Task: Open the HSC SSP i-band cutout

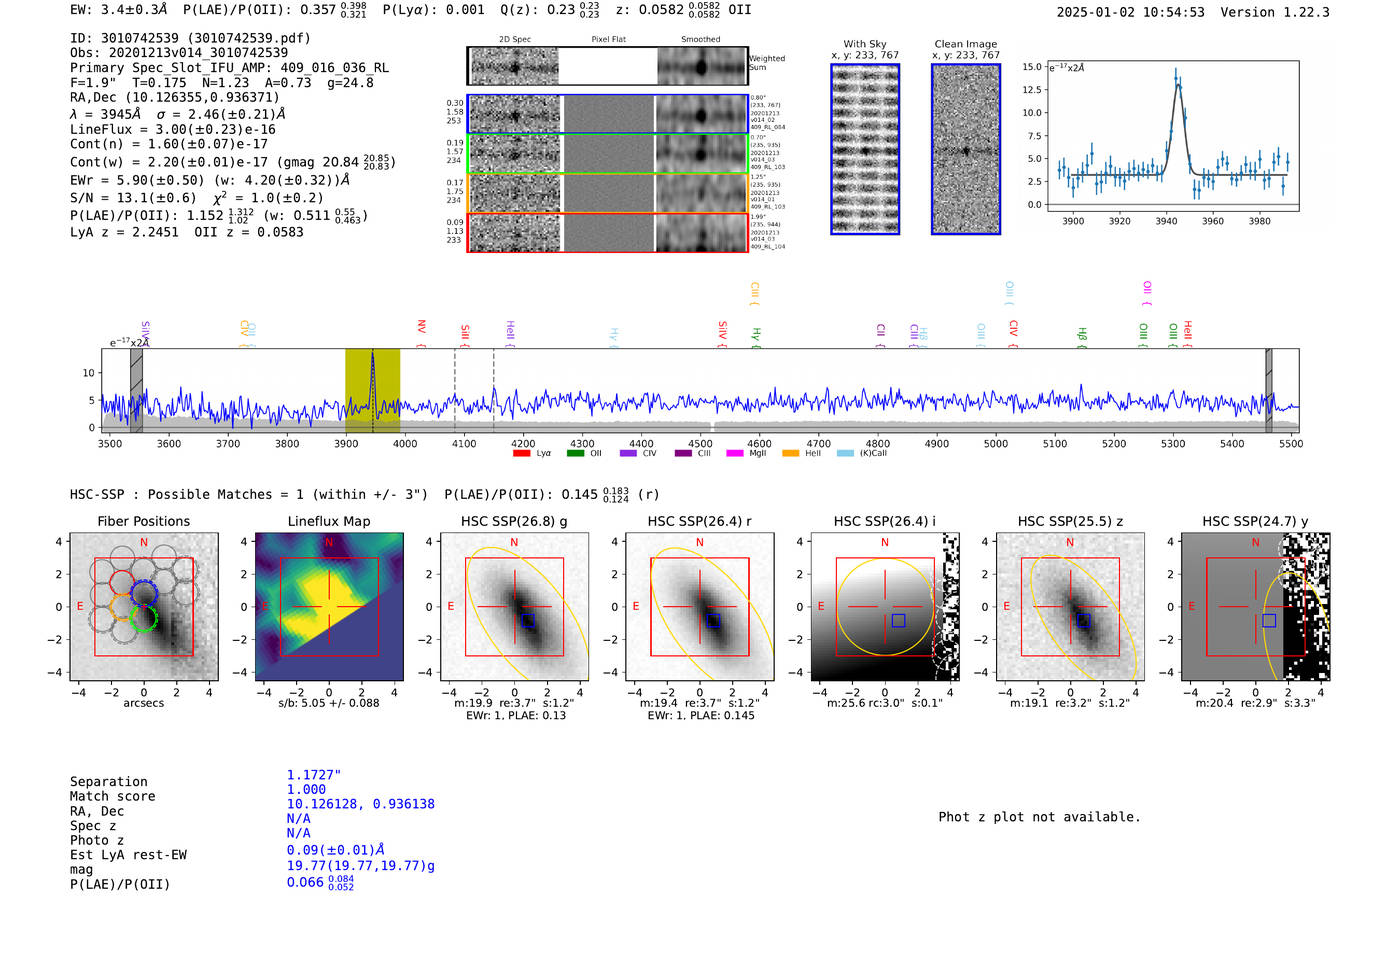Action: tap(885, 607)
